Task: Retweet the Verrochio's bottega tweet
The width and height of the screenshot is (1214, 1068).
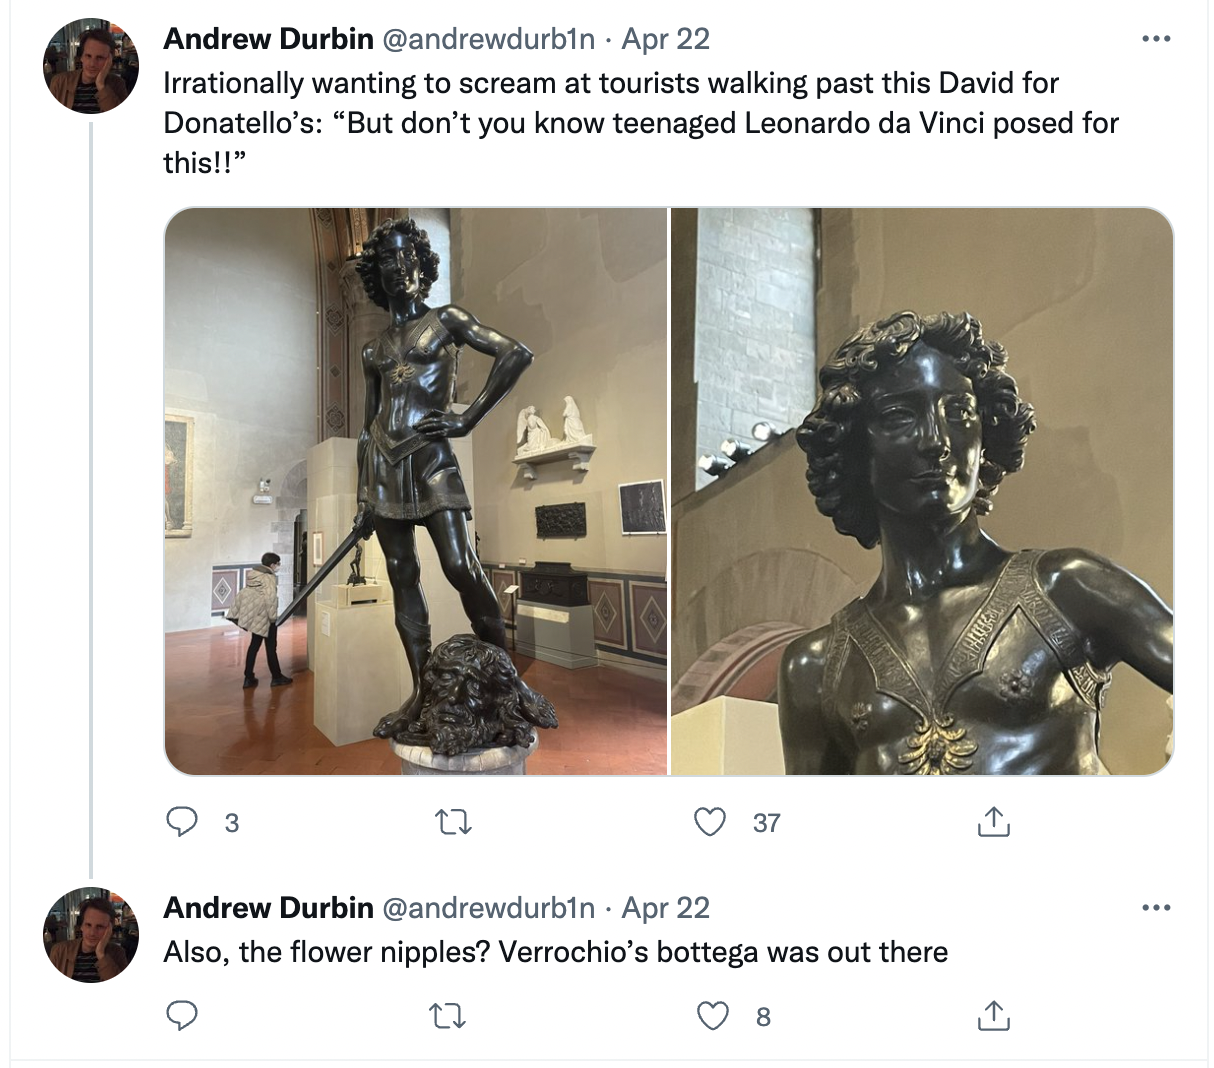Action: click(447, 1017)
